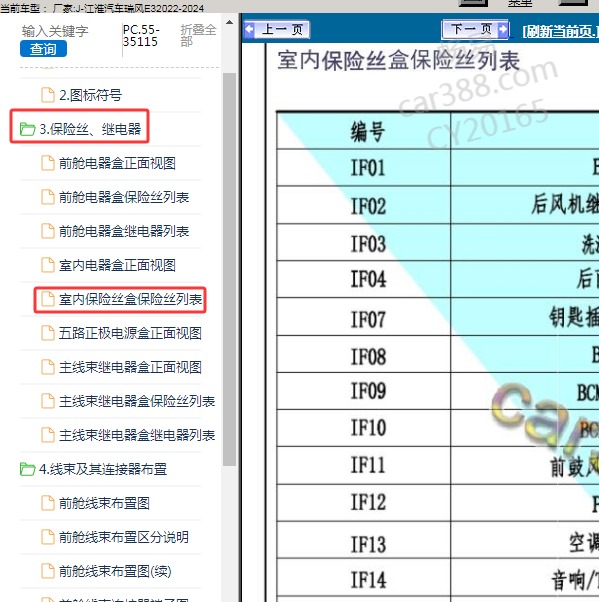Click the sidebar vertical scrollbar thumb

[x=229, y=269]
